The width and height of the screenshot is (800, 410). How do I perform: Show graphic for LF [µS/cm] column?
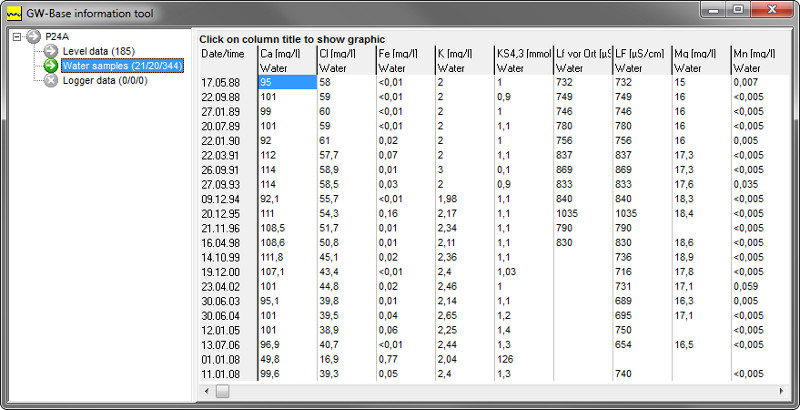[640, 52]
